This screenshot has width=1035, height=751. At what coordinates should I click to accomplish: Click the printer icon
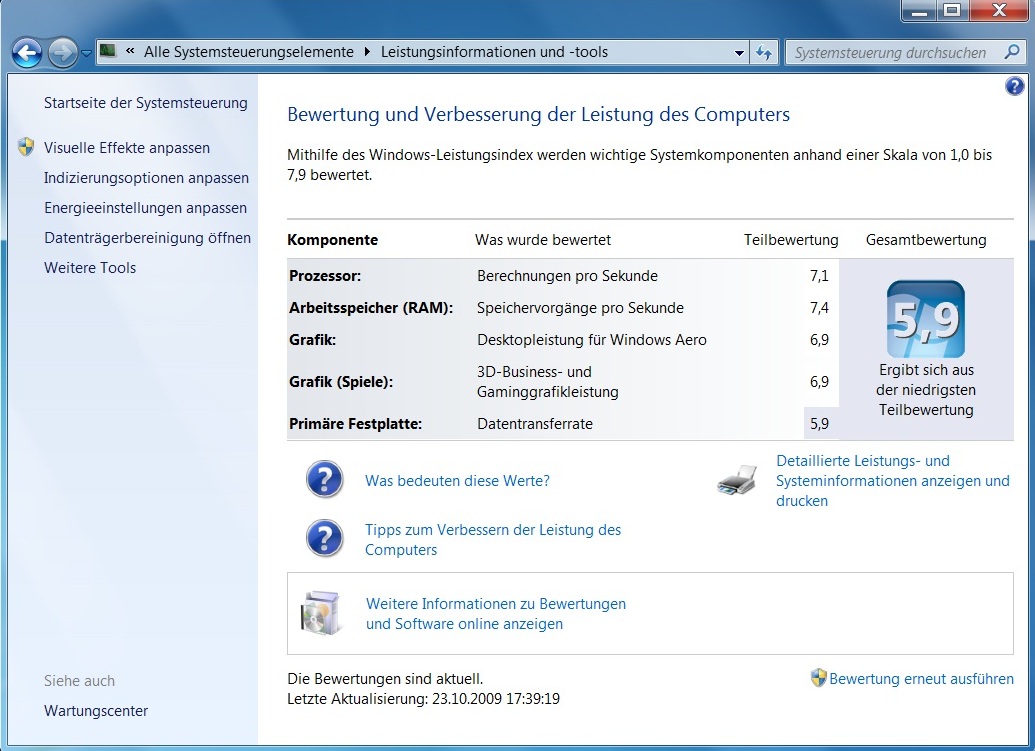[737, 480]
